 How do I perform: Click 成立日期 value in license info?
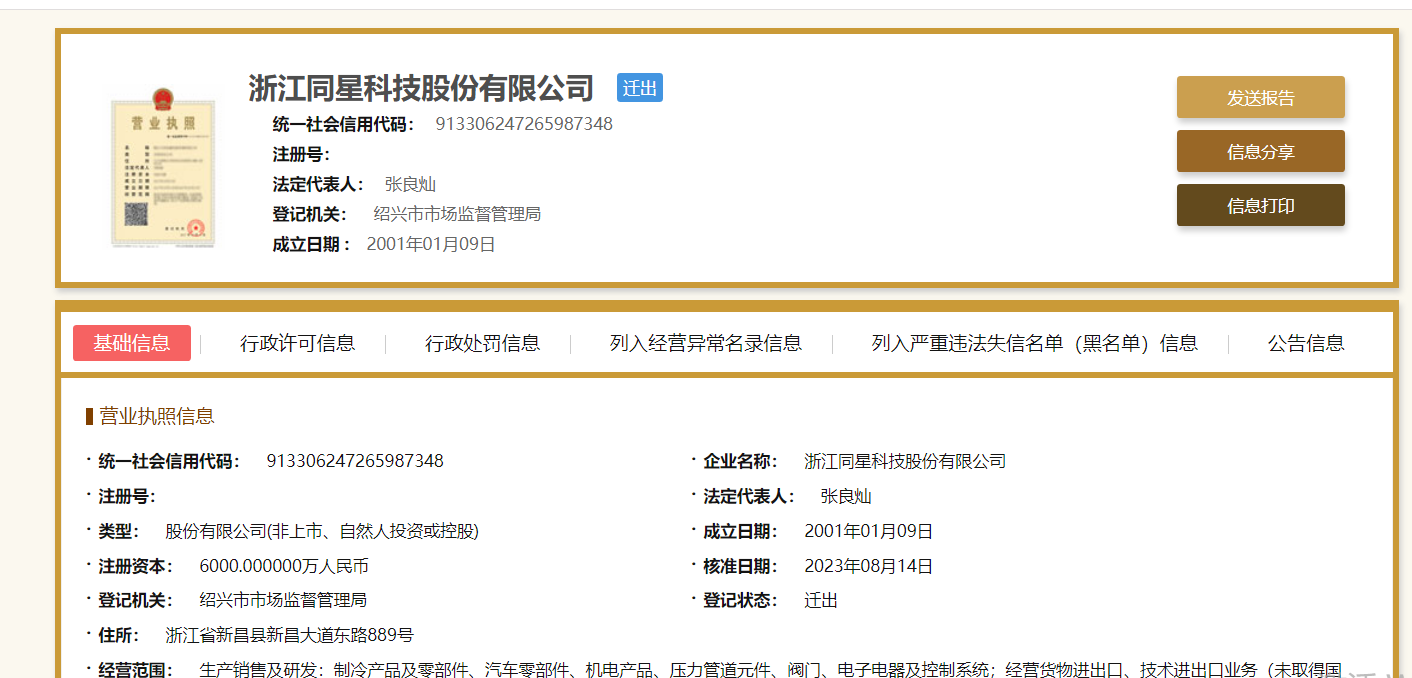coord(869,531)
